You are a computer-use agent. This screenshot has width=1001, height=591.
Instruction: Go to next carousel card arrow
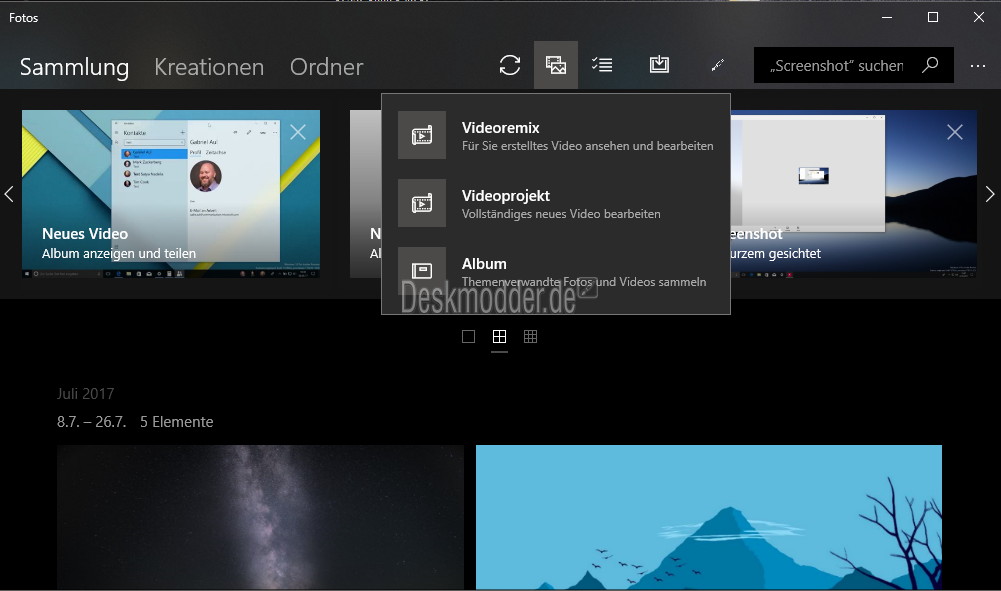click(x=990, y=194)
